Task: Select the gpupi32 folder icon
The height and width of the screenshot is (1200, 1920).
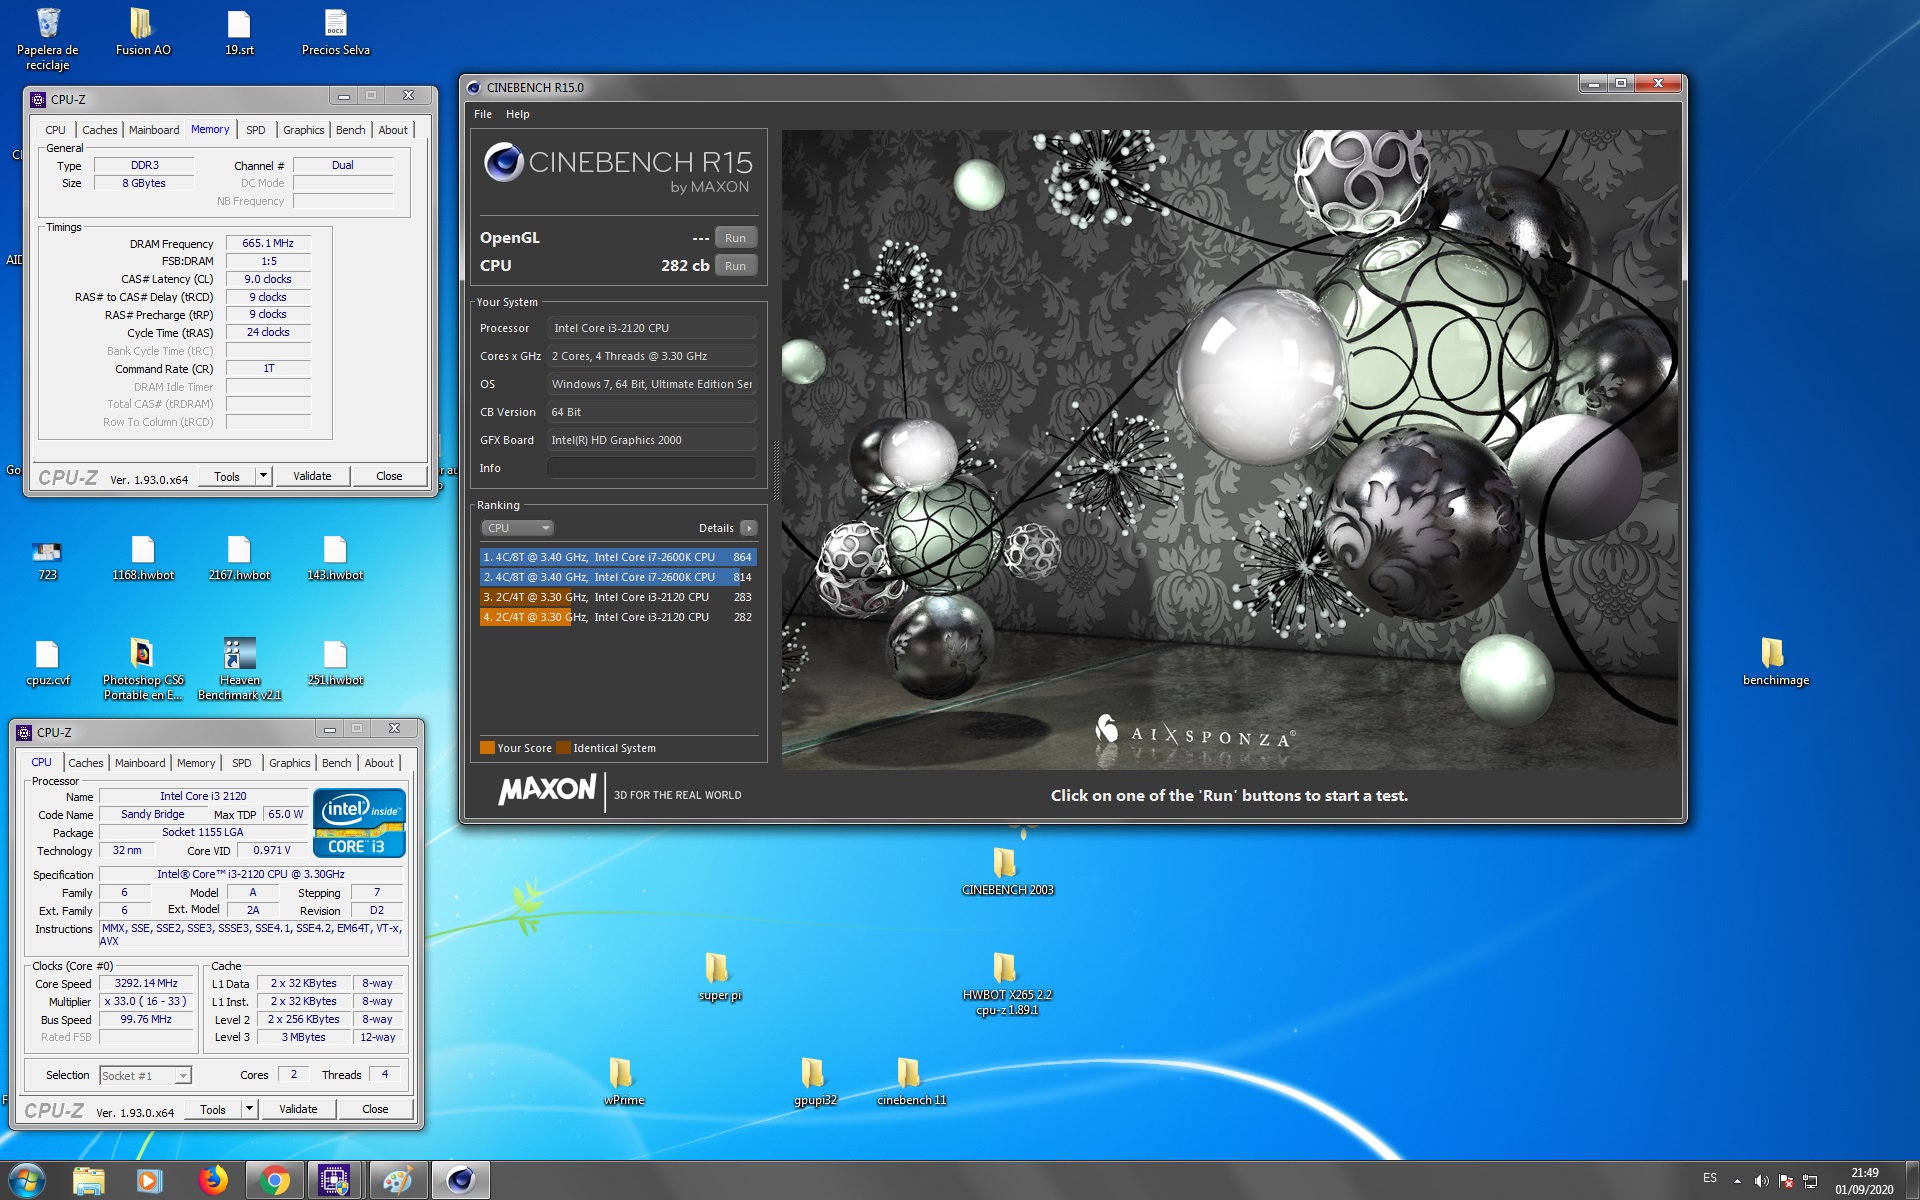Action: point(815,1082)
